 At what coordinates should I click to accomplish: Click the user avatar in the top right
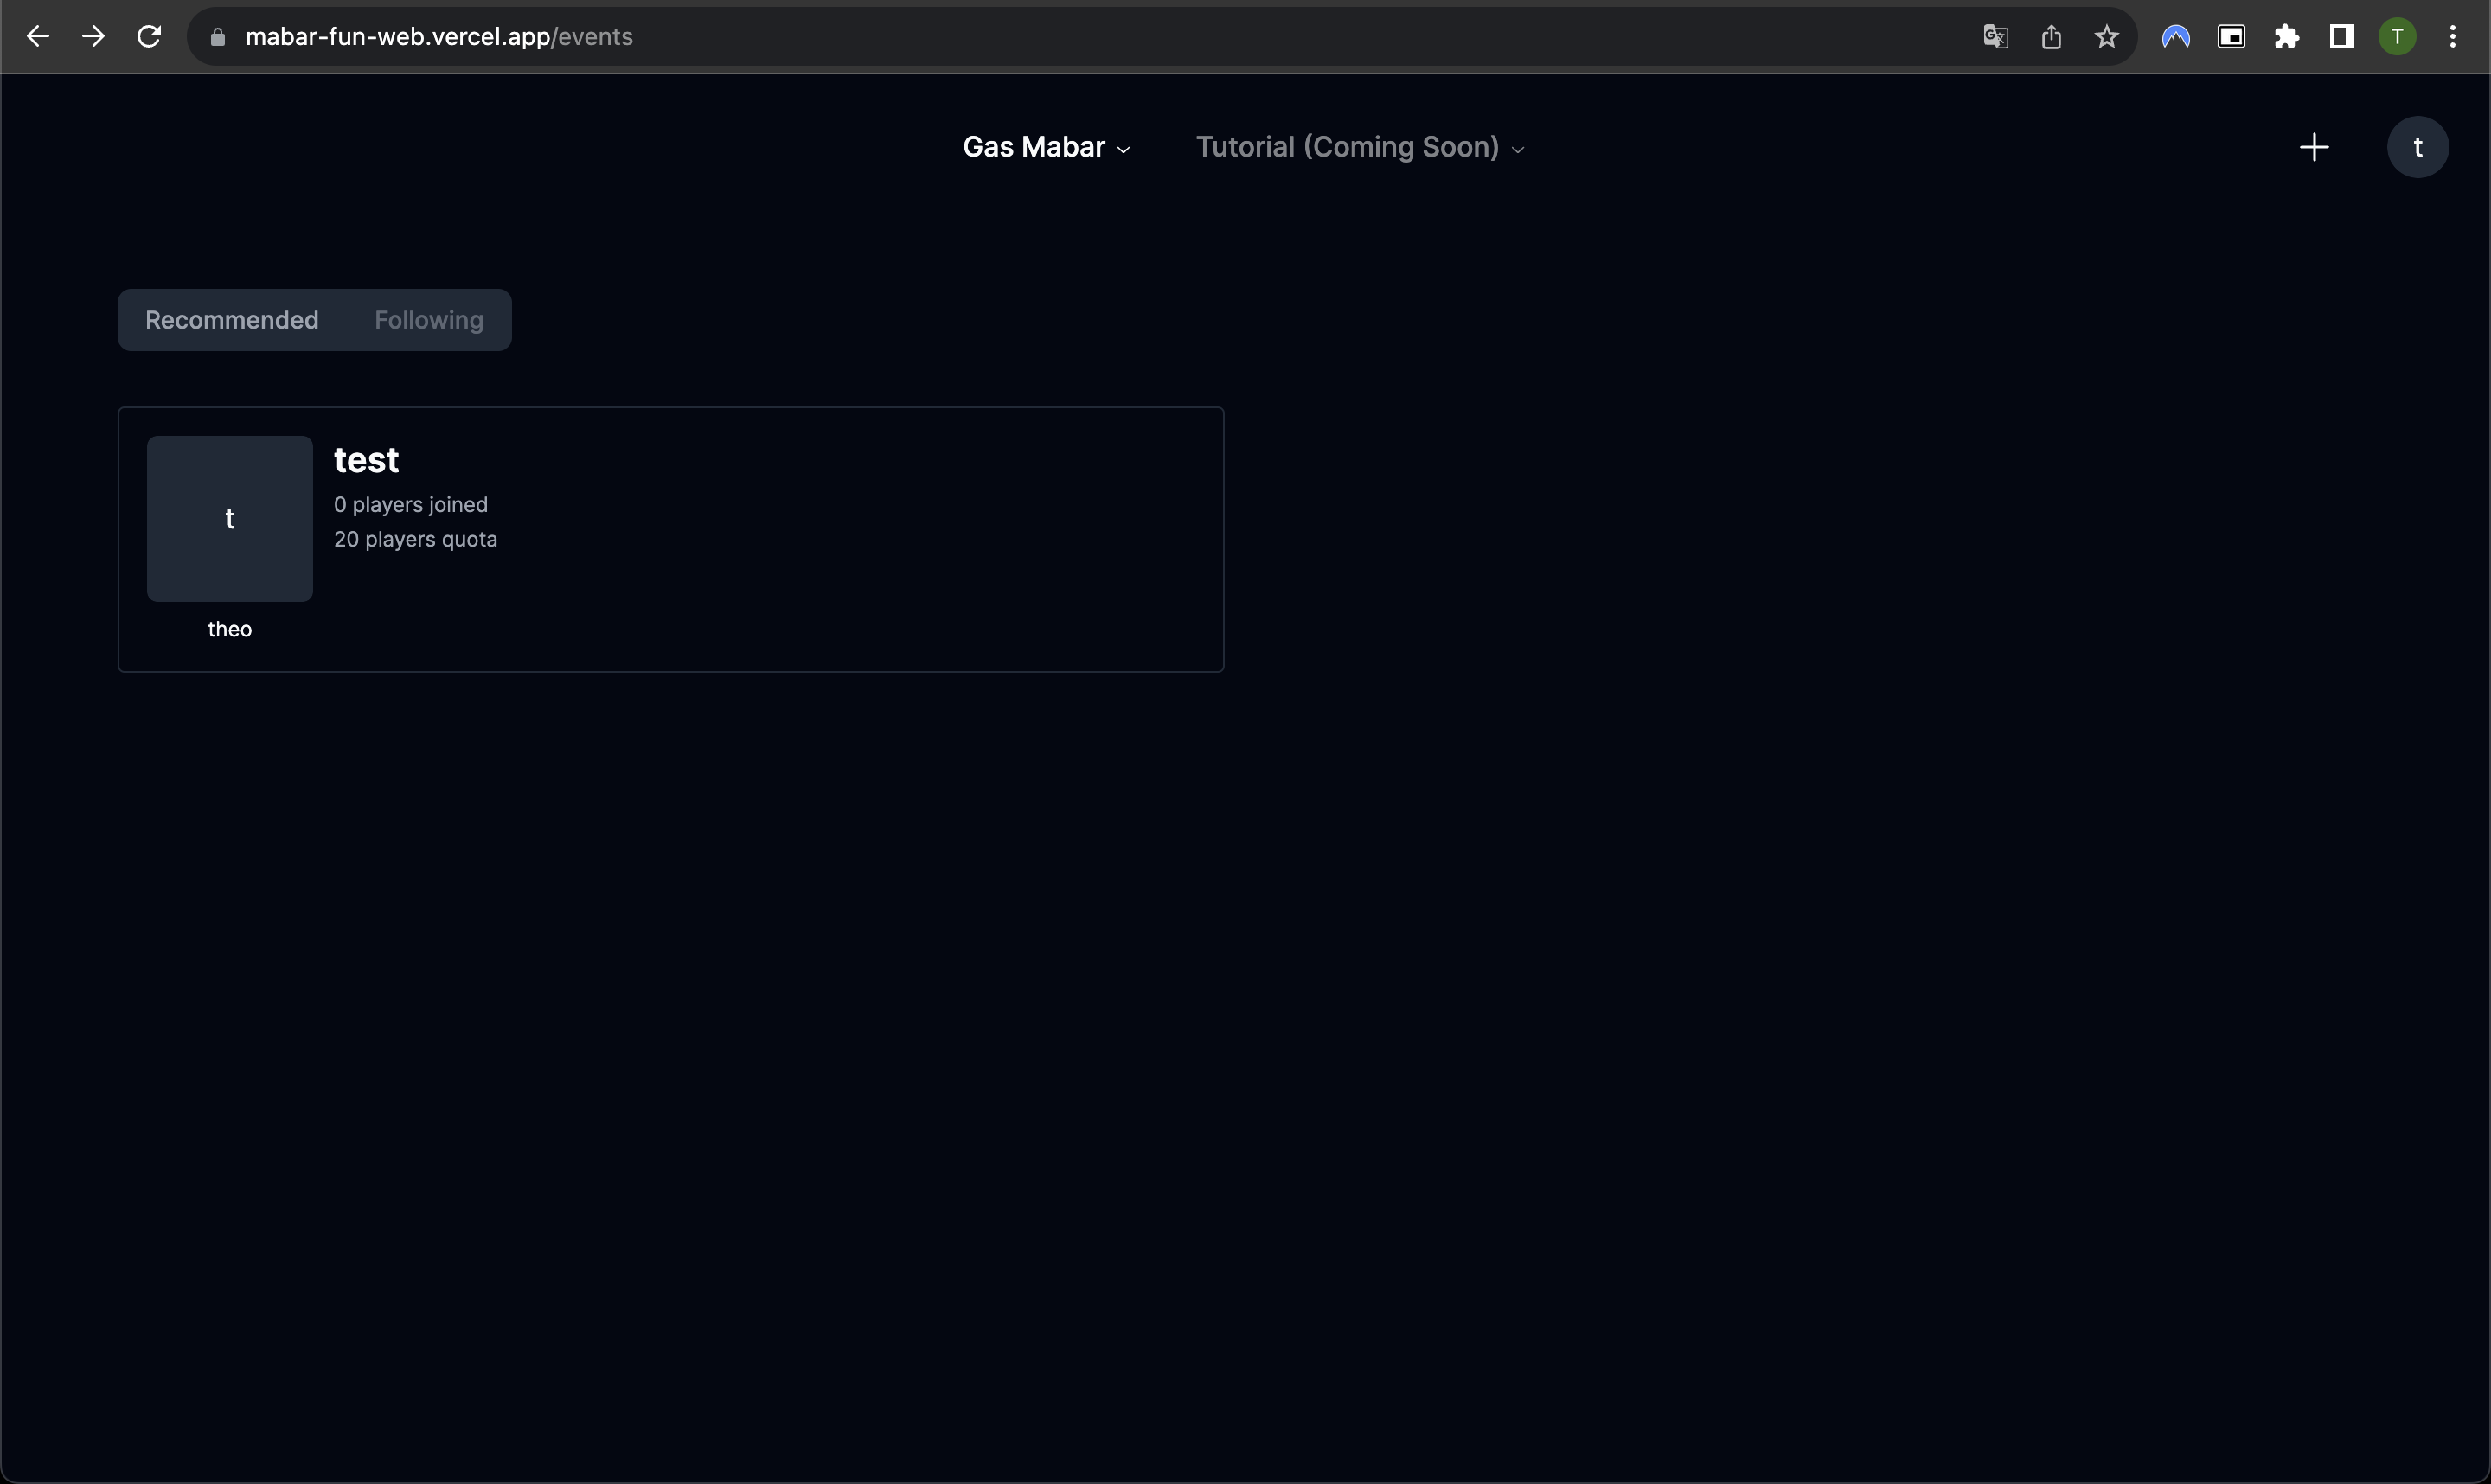(x=2418, y=147)
